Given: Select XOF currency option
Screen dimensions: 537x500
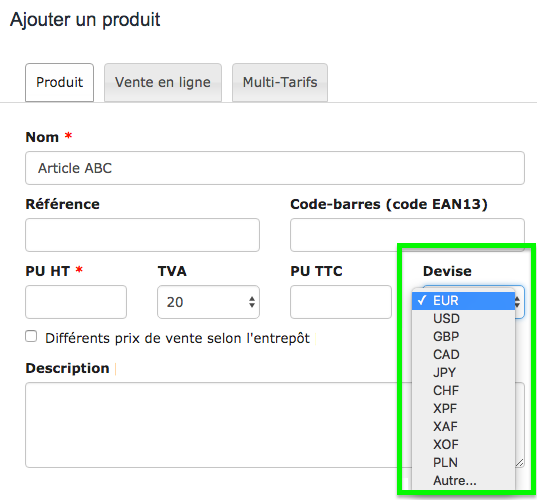Looking at the screenshot, I should click(463, 445).
